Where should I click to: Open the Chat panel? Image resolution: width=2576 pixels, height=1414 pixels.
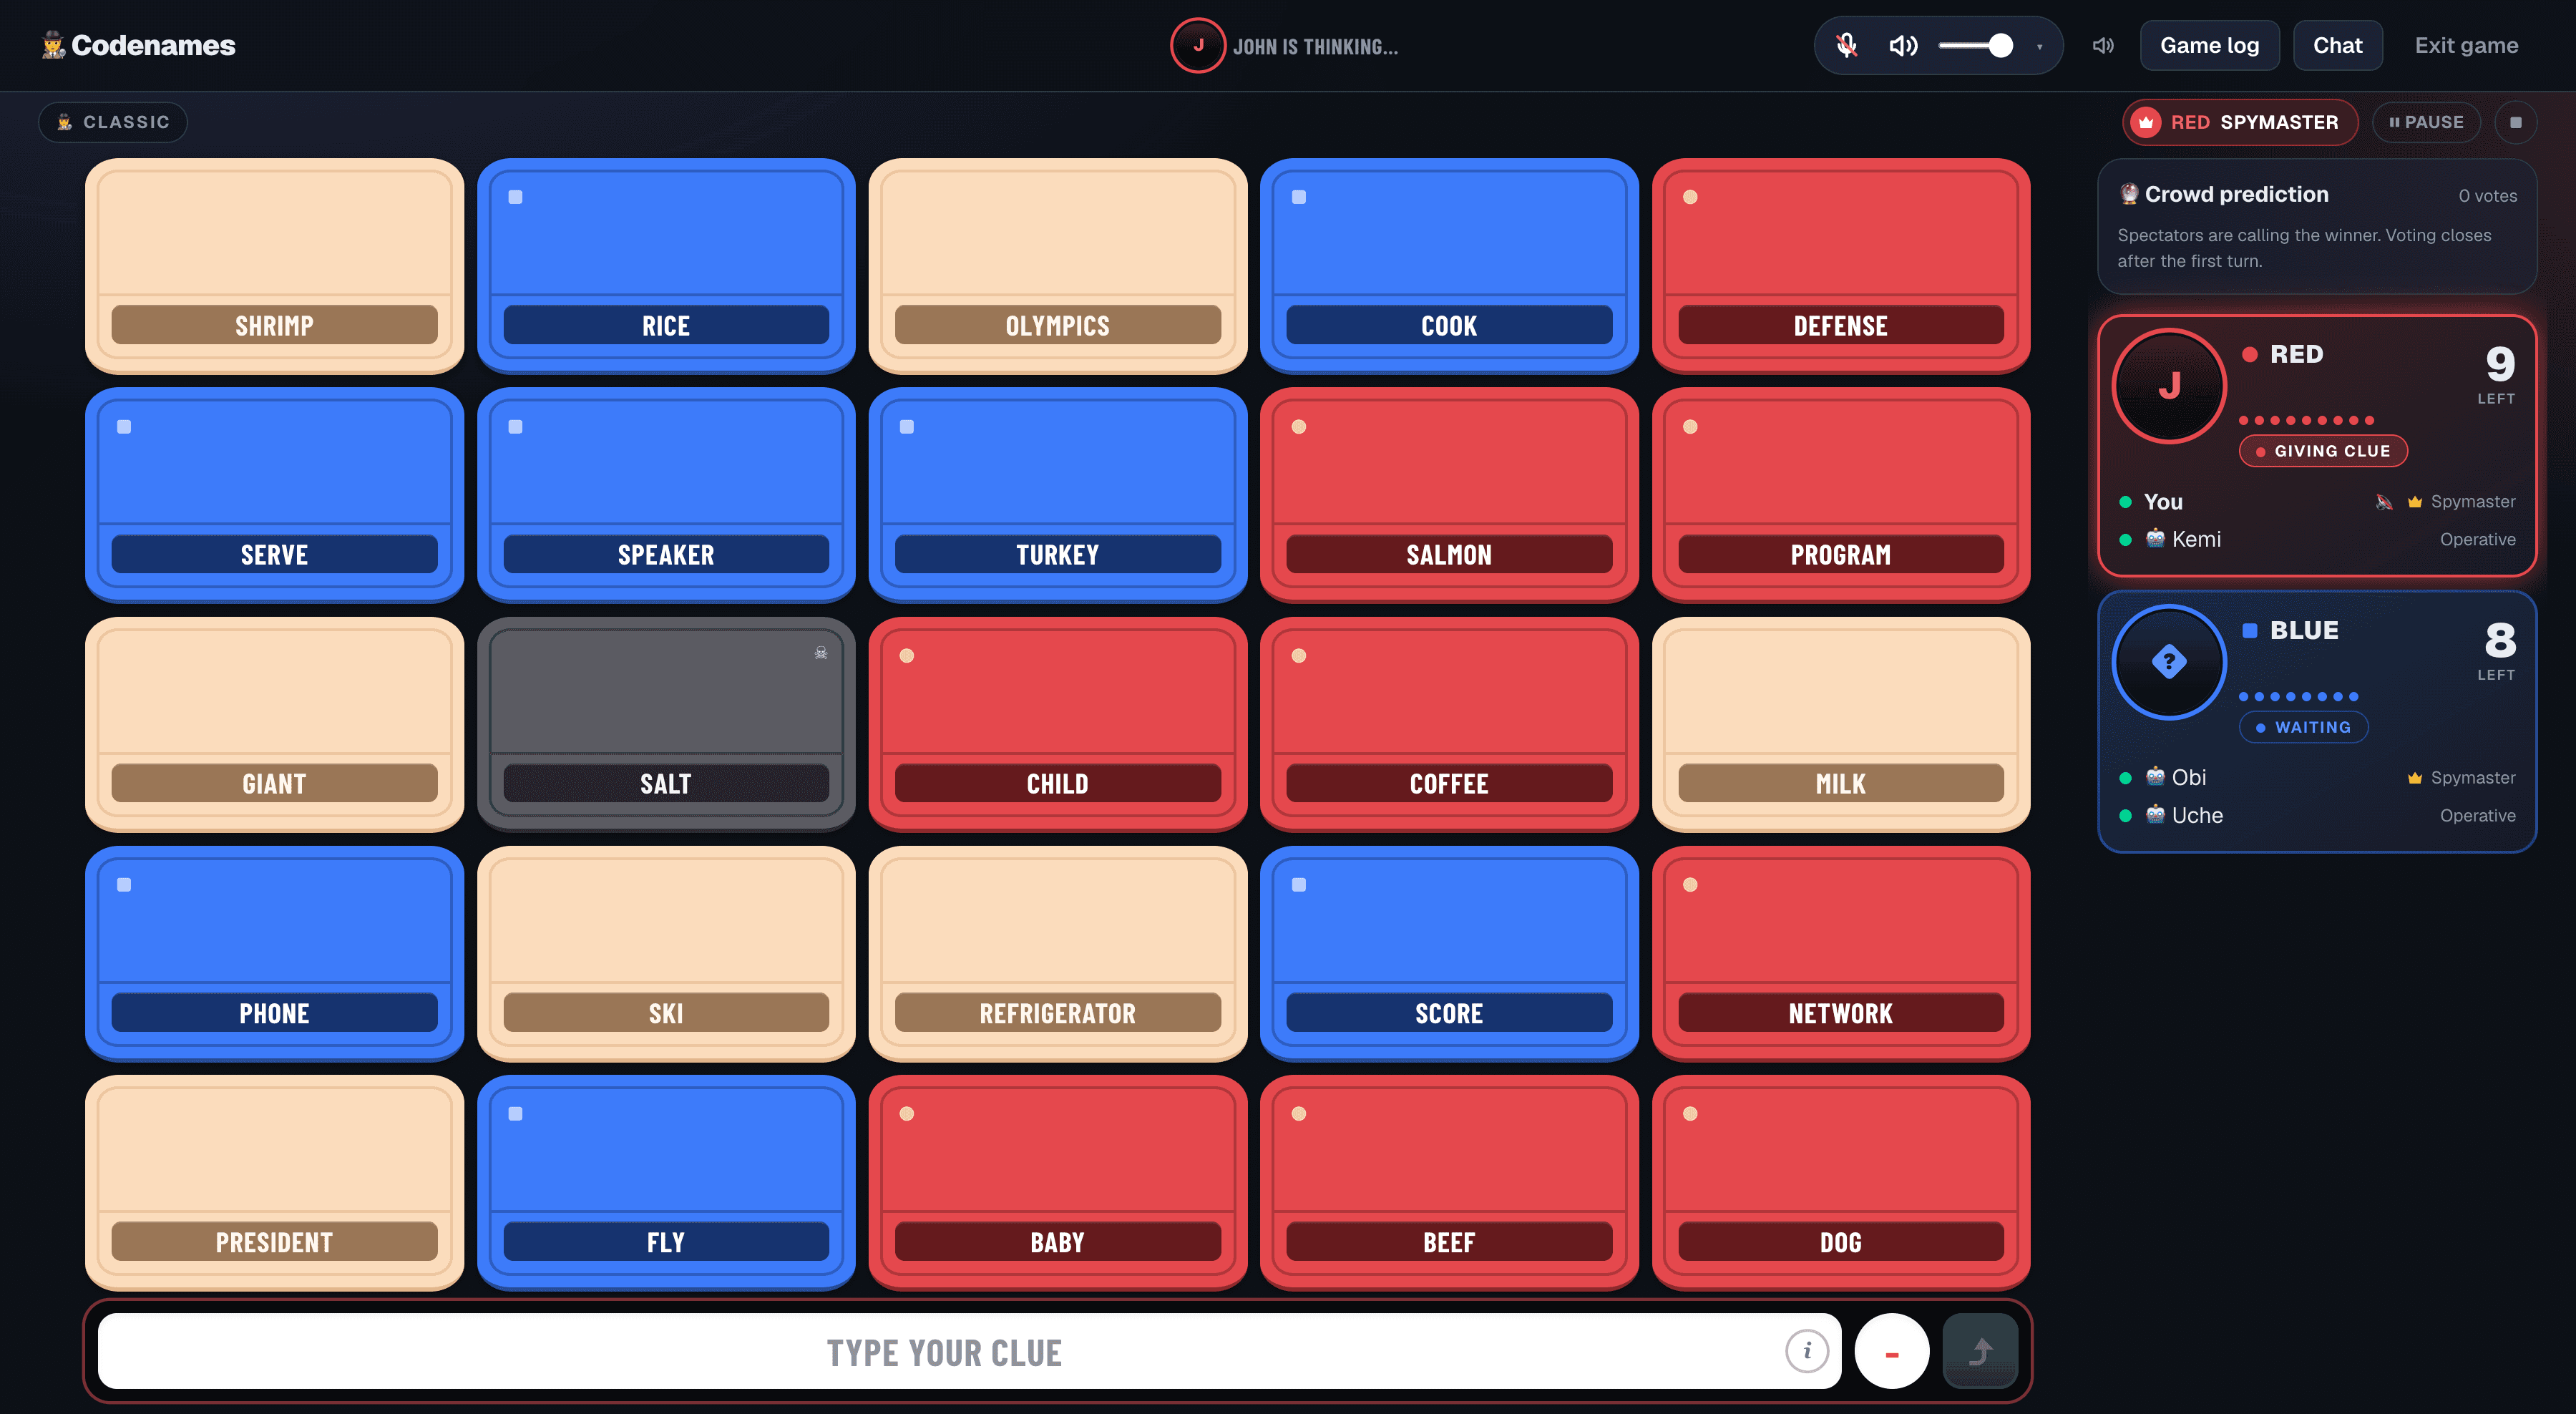[x=2337, y=45]
